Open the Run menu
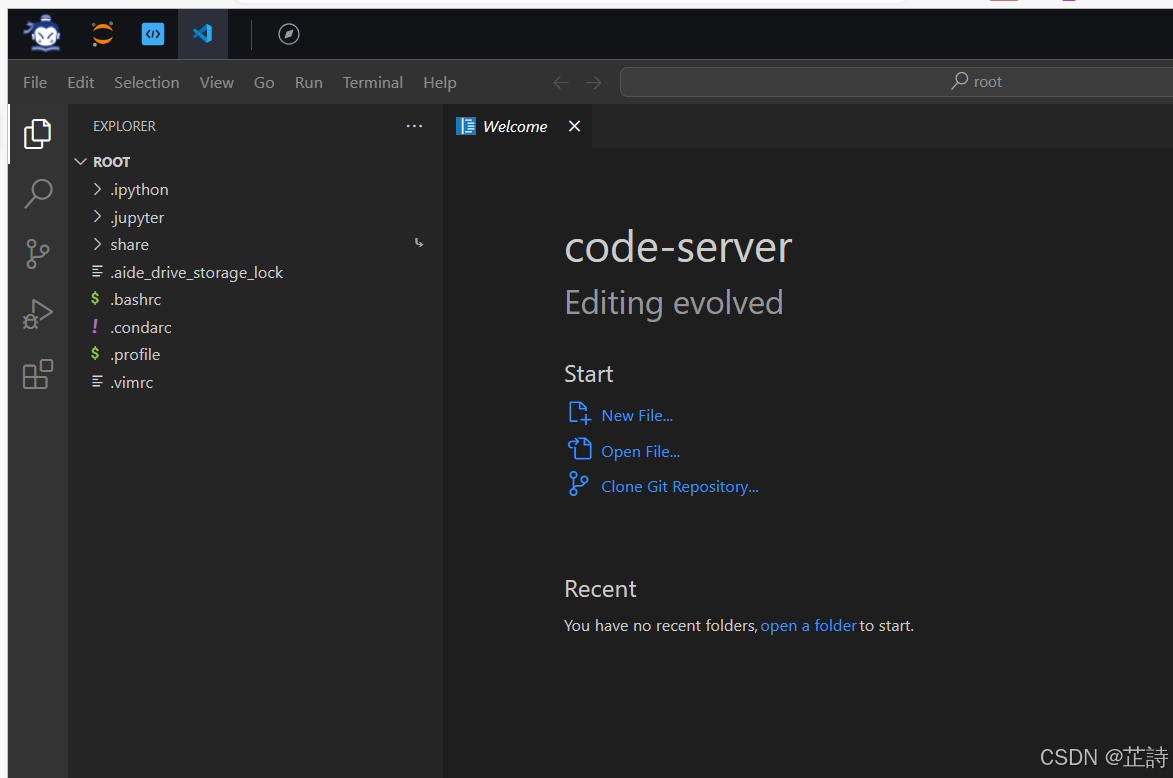The image size is (1173, 778). click(308, 82)
